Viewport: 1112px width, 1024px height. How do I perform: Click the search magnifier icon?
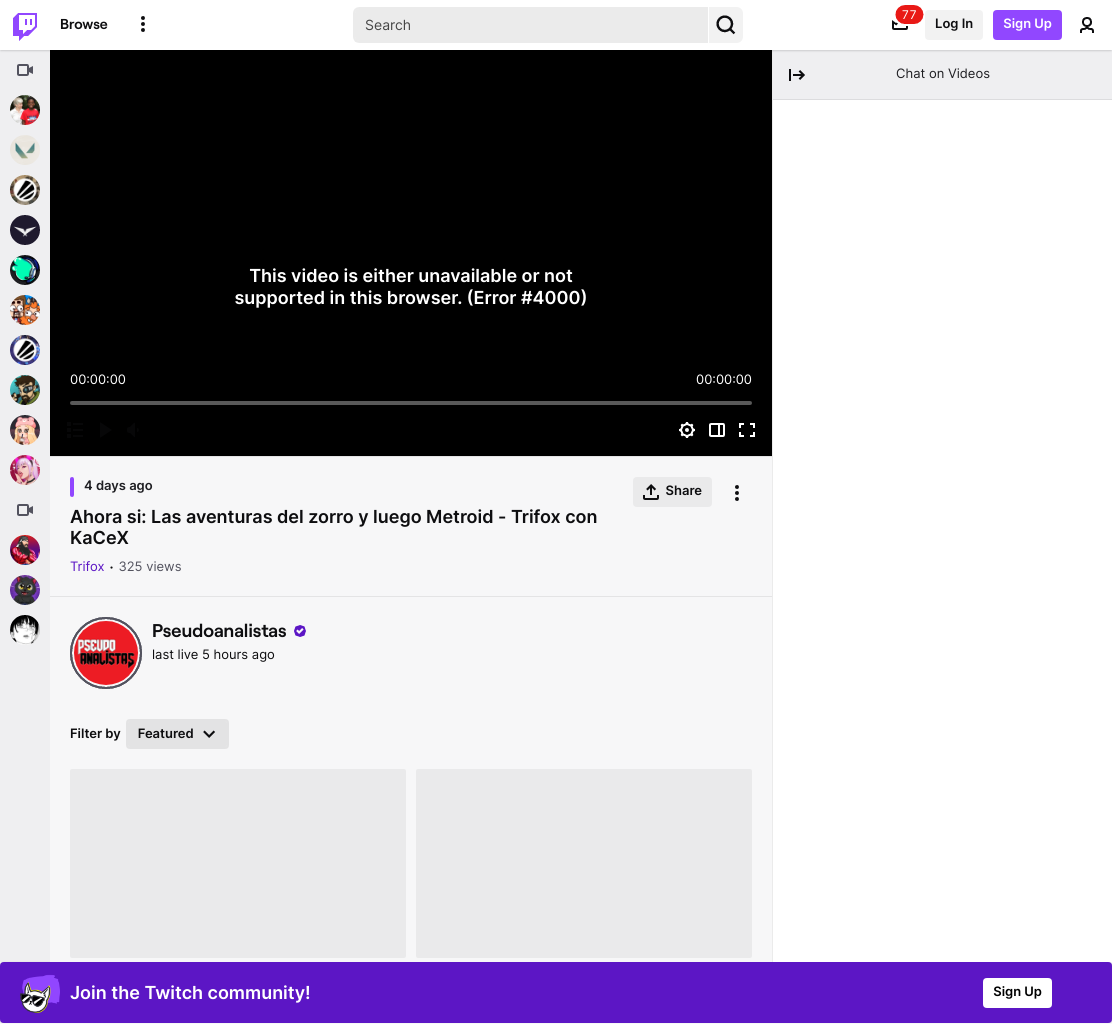[x=725, y=25]
